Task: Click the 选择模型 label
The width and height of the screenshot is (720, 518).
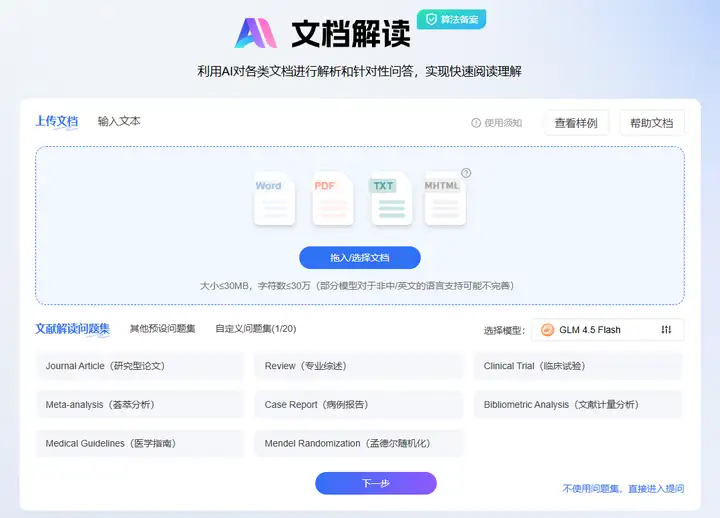Action: click(504, 330)
